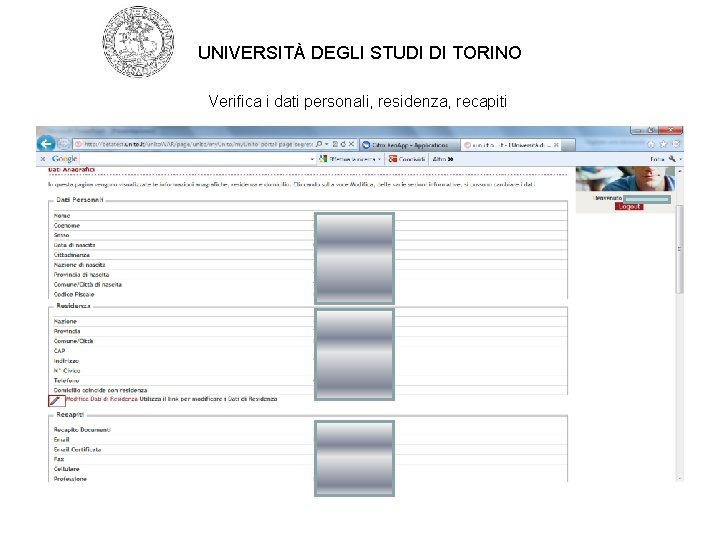Click the 'Email Certificata' row label
The height and width of the screenshot is (540, 720).
tap(77, 450)
